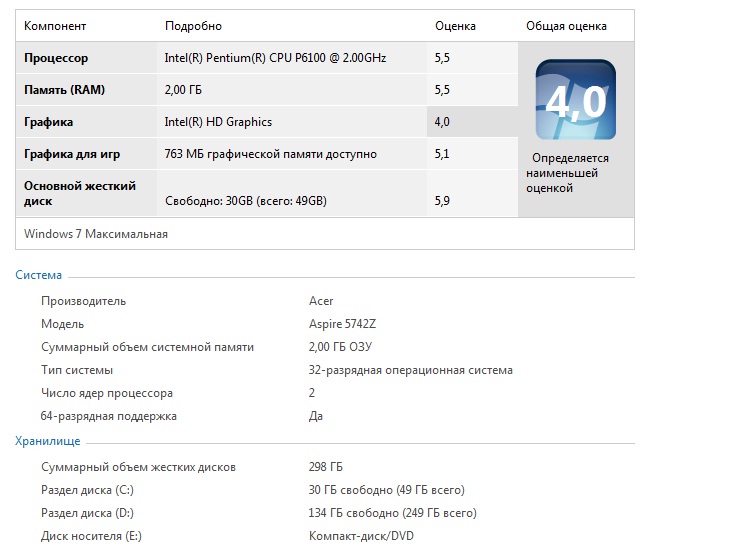Click Число ядер процессора label
741x547 pixels.
107,393
